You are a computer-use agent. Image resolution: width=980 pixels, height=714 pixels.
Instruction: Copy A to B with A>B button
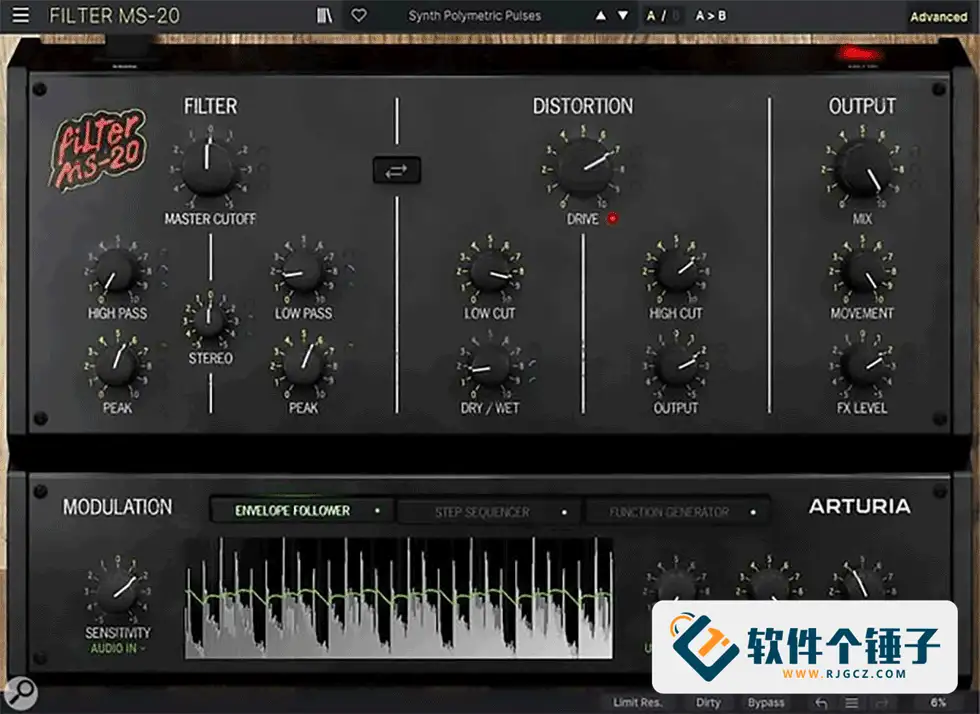tap(711, 16)
